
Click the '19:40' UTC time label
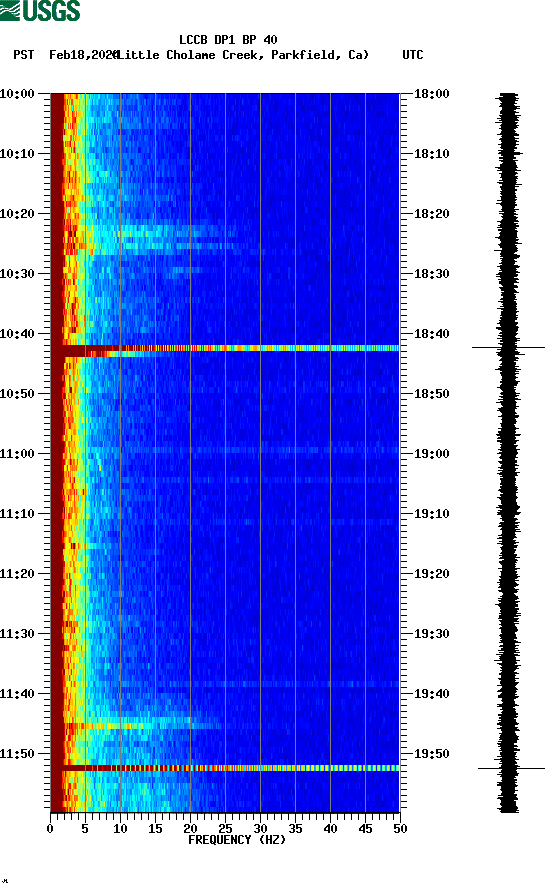click(x=432, y=693)
